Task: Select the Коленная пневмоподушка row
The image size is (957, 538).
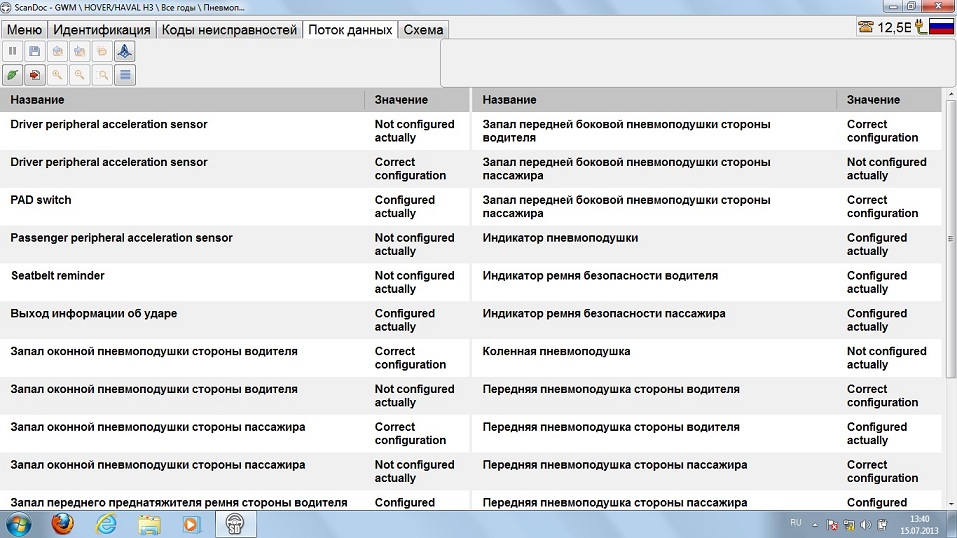Action: 707,358
